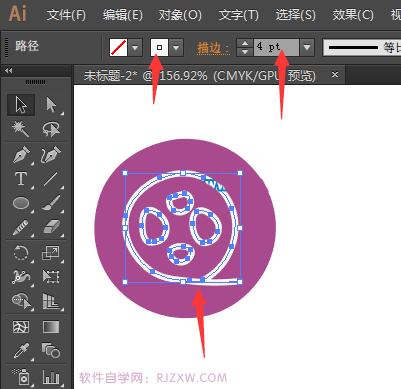Select the Free Transform tool

pyautogui.click(x=51, y=277)
